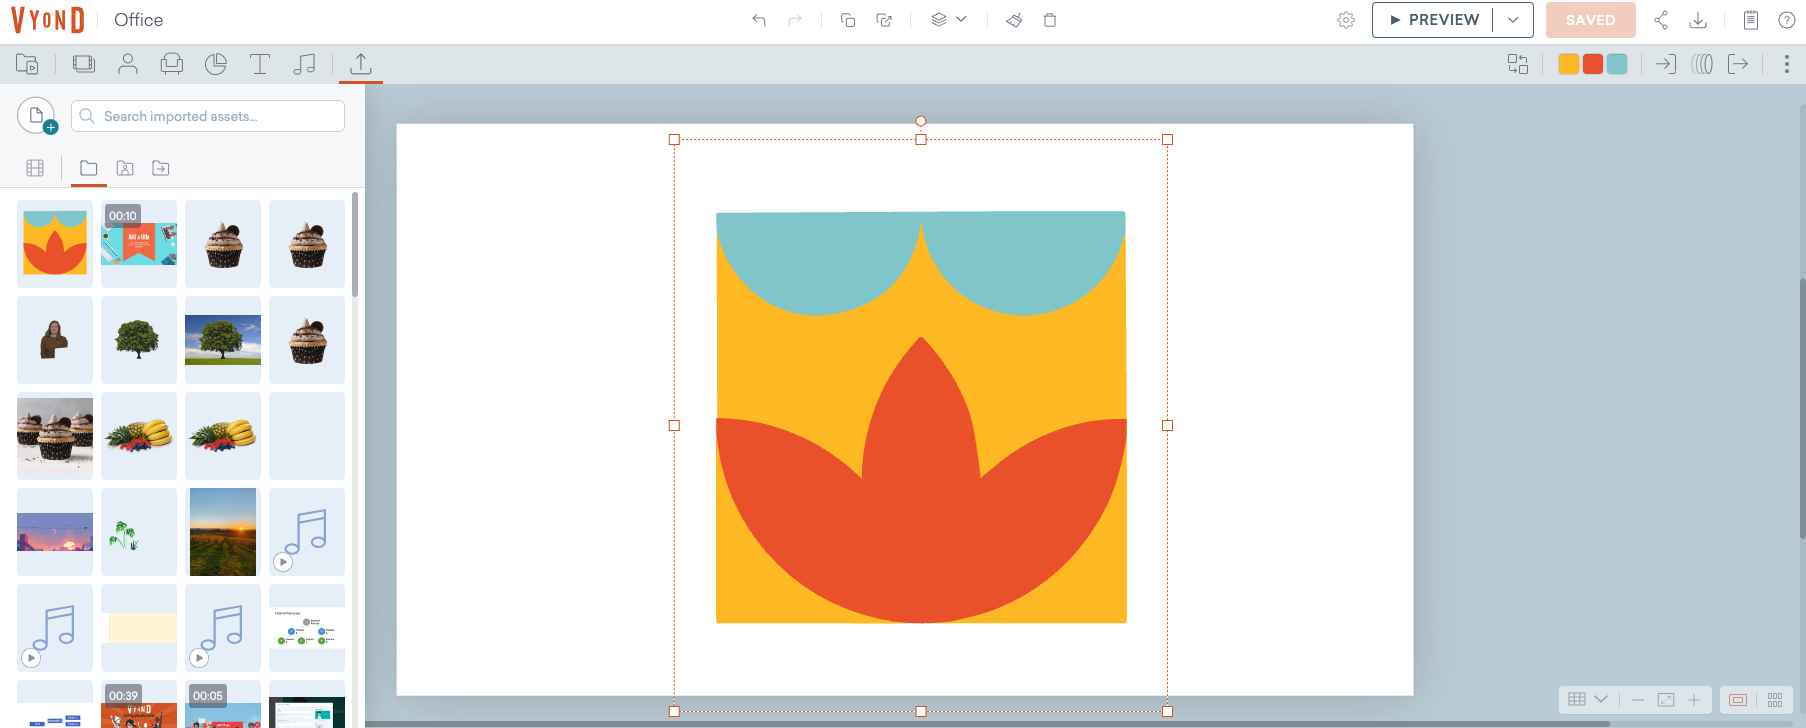This screenshot has height=728, width=1806.
Task: Select the flowchart diagram thumbnail
Action: (x=307, y=628)
